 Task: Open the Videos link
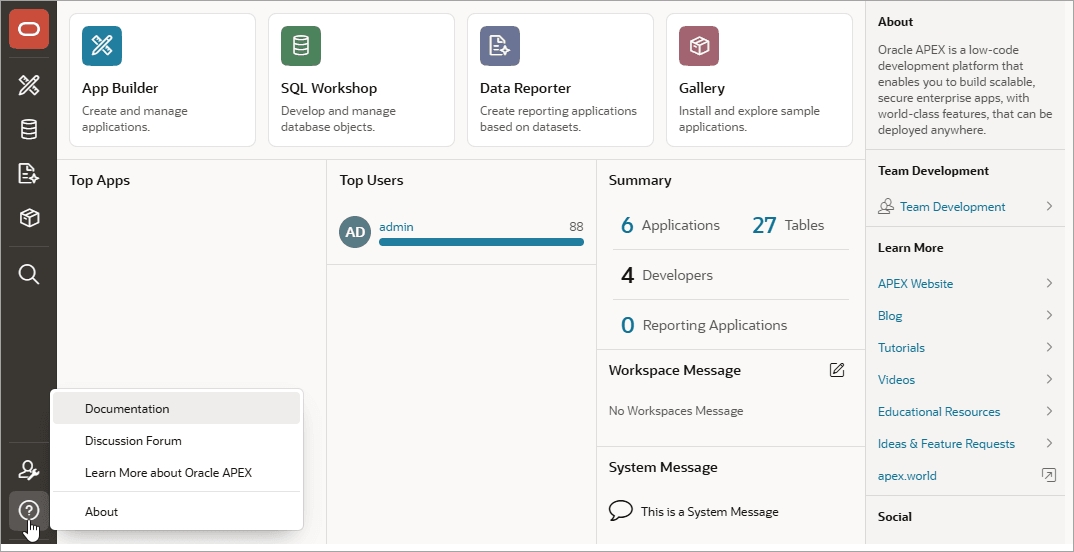(896, 379)
